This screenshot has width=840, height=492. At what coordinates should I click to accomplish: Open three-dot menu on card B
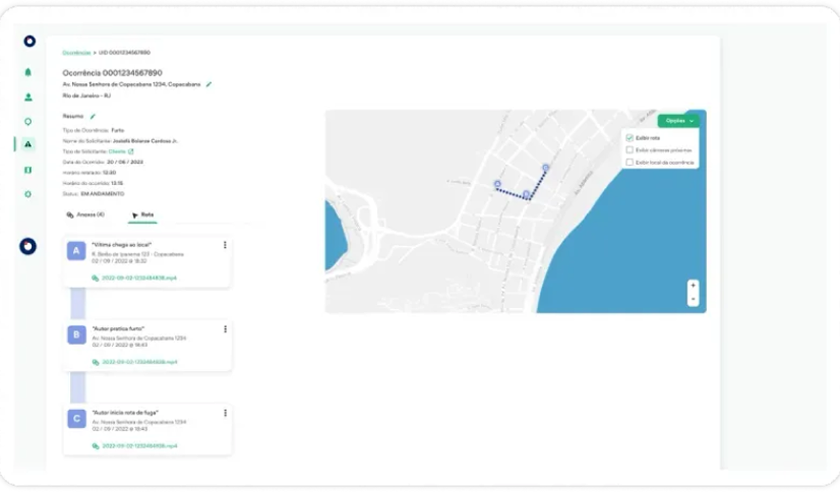click(x=225, y=329)
